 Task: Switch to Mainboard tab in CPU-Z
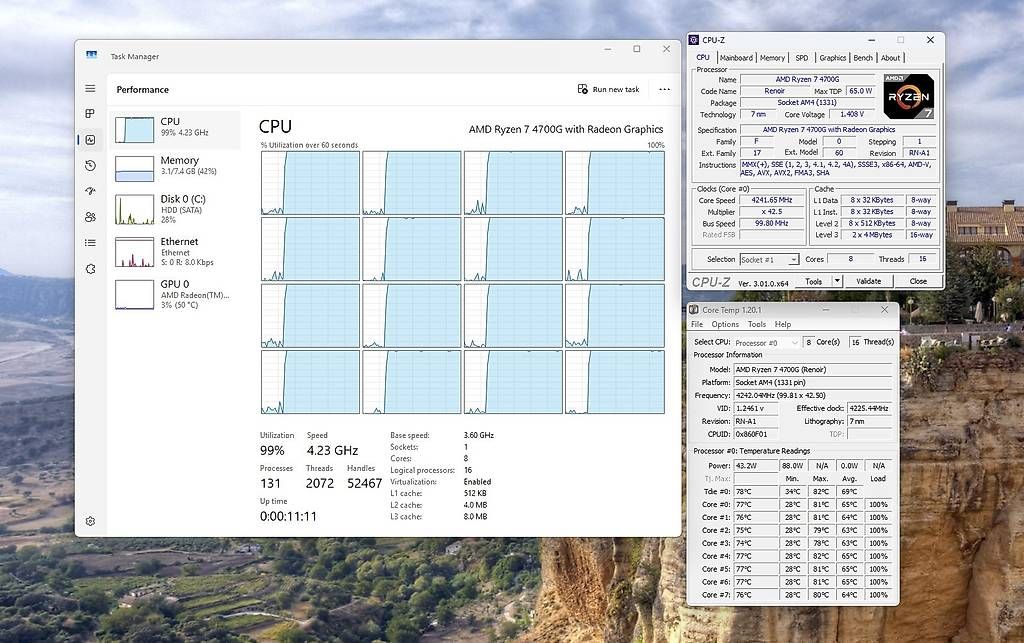pos(736,57)
